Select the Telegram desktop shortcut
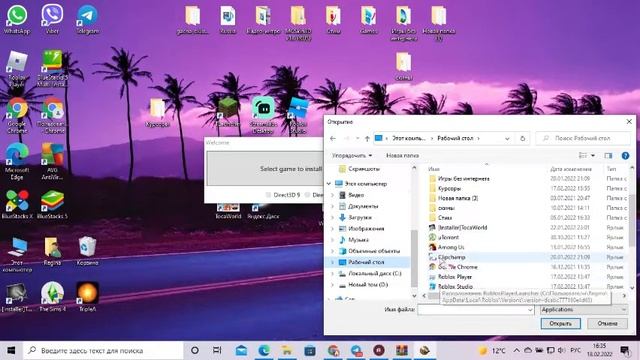The width and height of the screenshot is (640, 360). pyautogui.click(x=88, y=20)
